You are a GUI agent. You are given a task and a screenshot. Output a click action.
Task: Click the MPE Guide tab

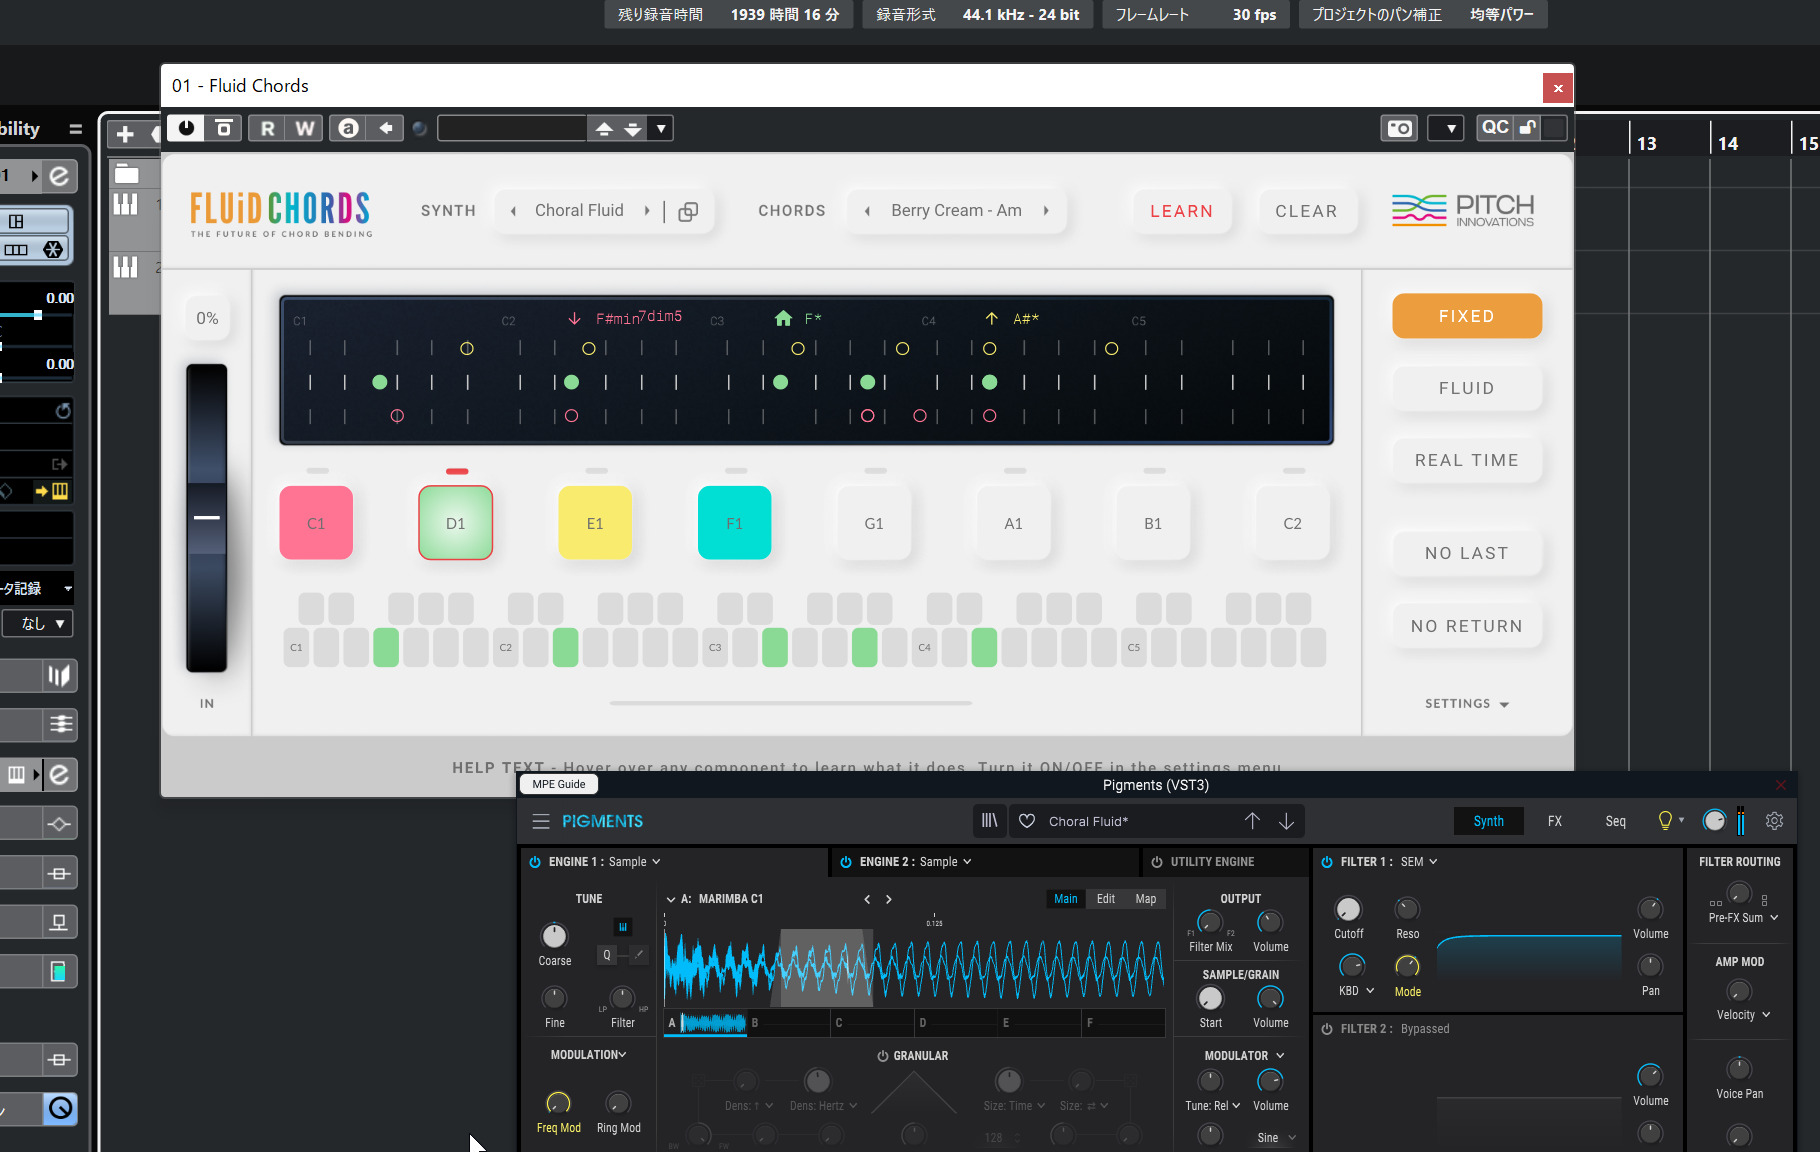[559, 784]
